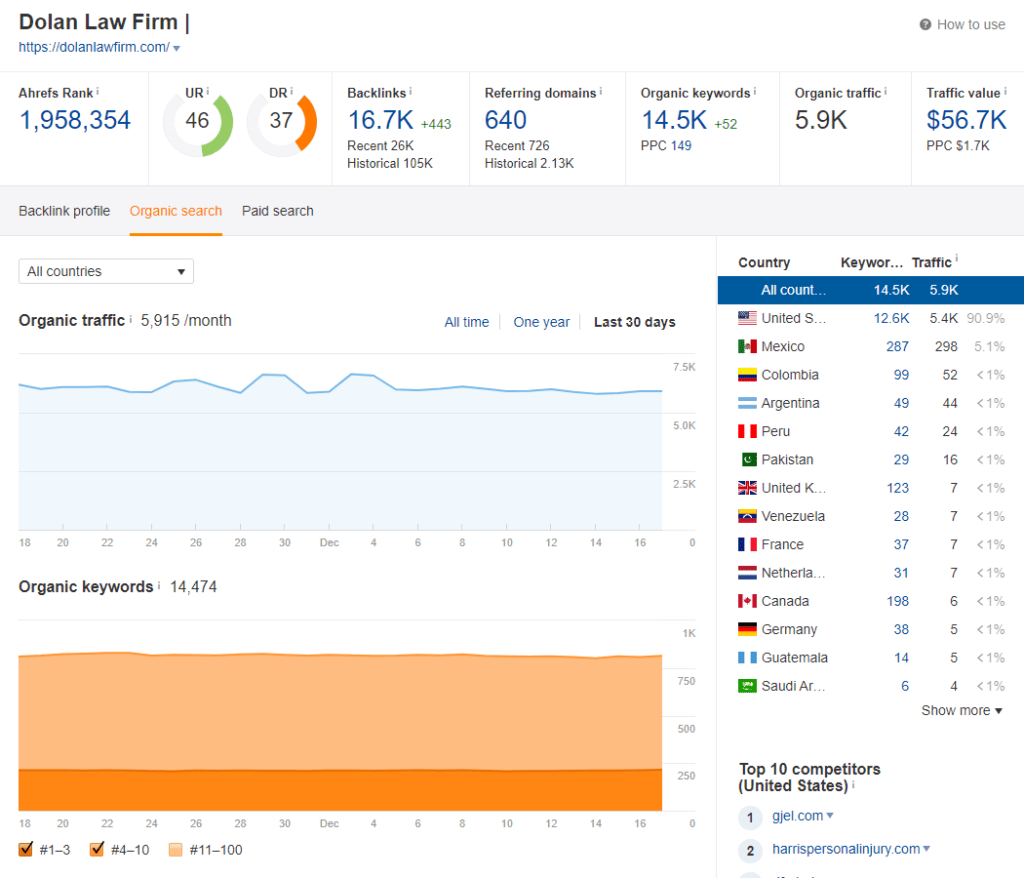Click the Keywords column header

click(x=871, y=263)
